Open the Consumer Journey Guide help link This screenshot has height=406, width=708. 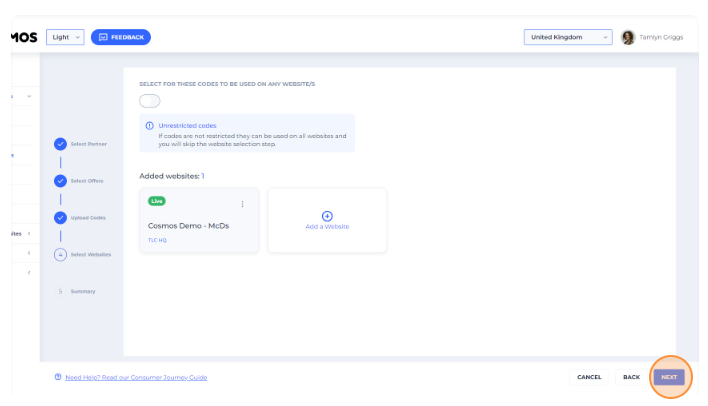tap(137, 377)
